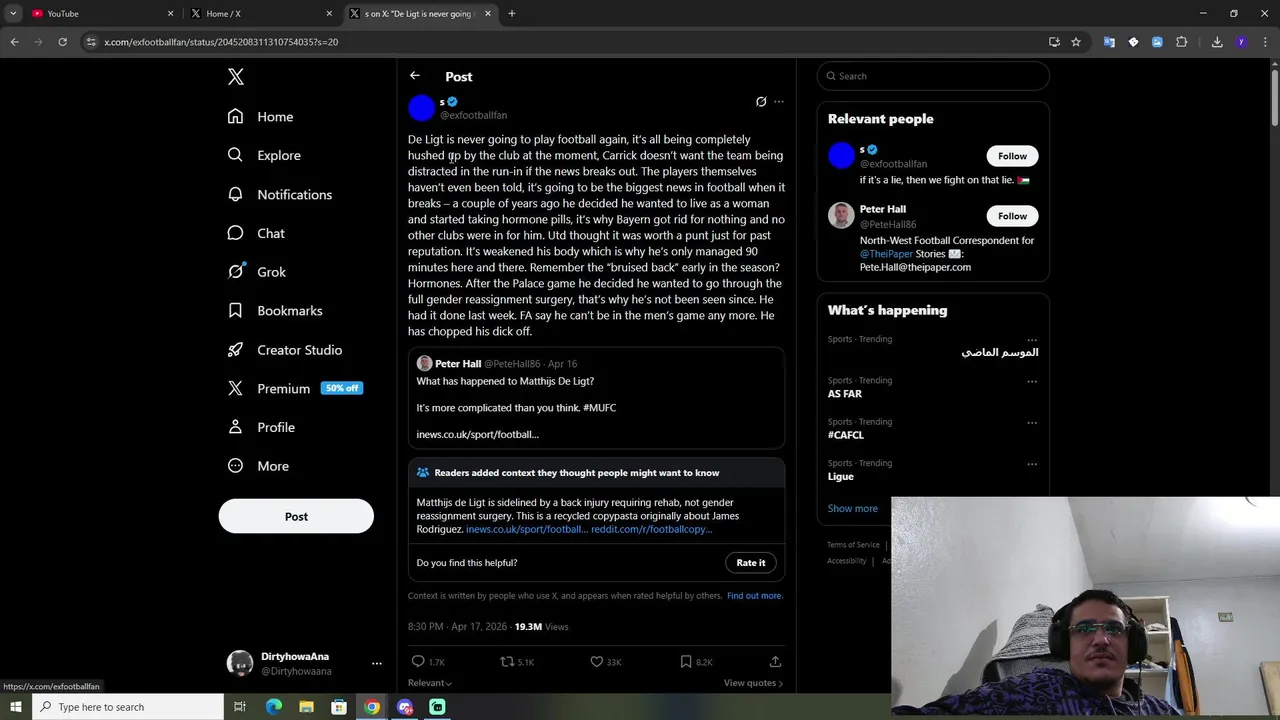Open the inews.co.uk link in the note
Viewport: 1280px width, 720px height.
click(527, 529)
